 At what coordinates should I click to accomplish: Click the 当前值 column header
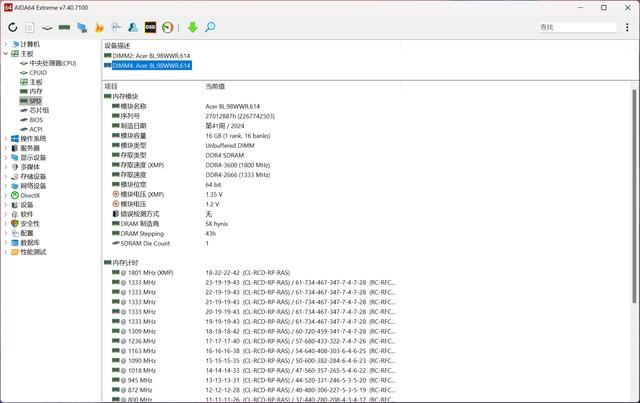click(215, 87)
